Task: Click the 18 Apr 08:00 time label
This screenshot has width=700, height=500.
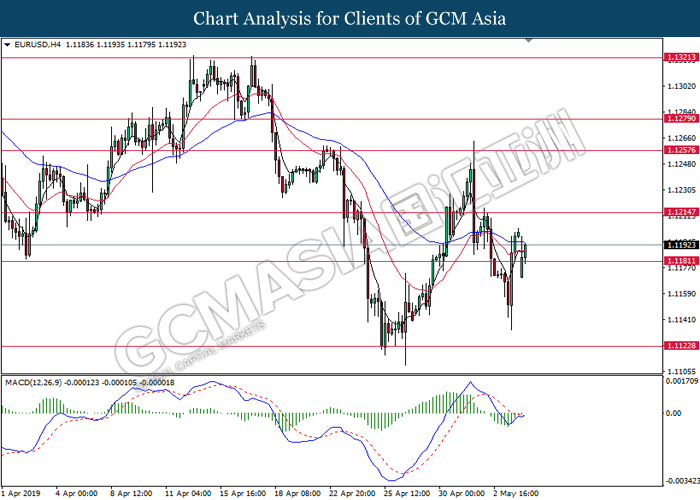Action: 297,493
